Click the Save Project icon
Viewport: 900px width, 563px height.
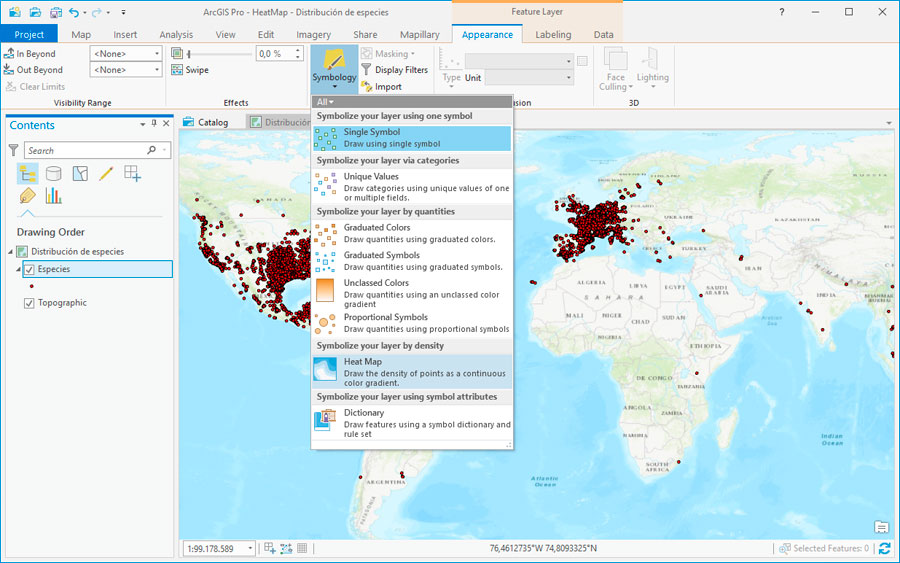click(56, 11)
